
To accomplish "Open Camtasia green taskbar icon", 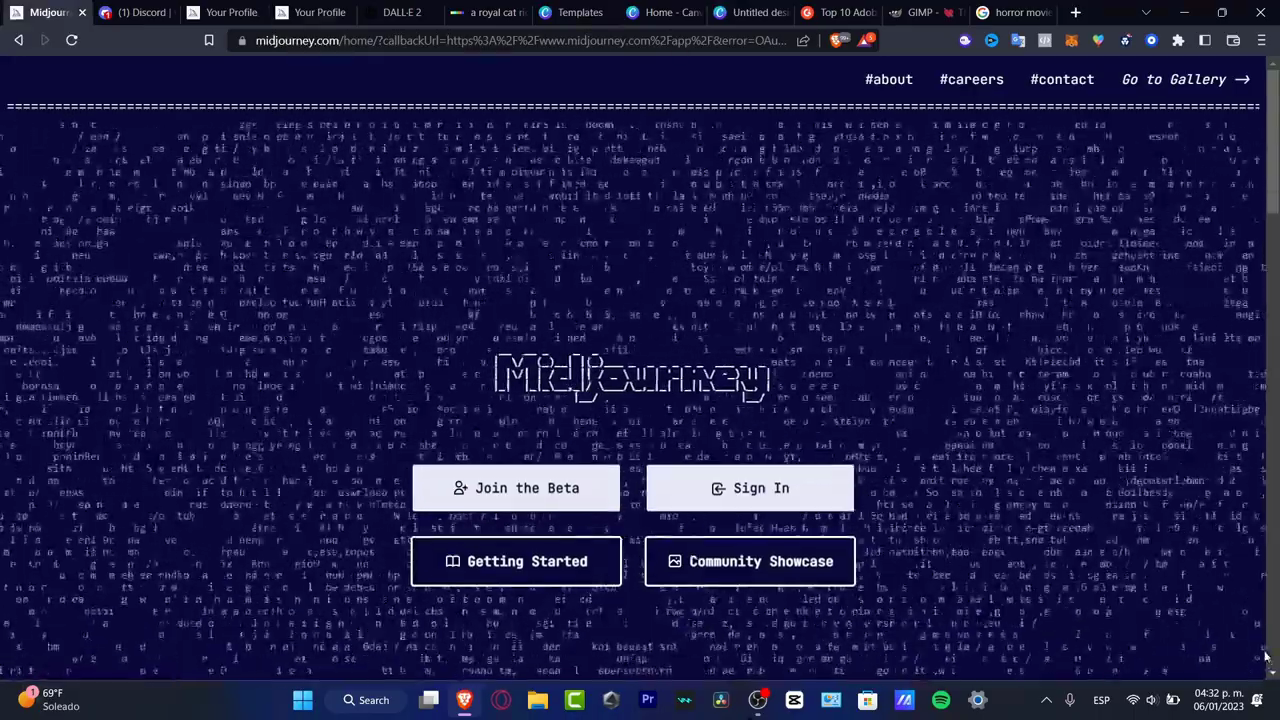I will point(575,700).
